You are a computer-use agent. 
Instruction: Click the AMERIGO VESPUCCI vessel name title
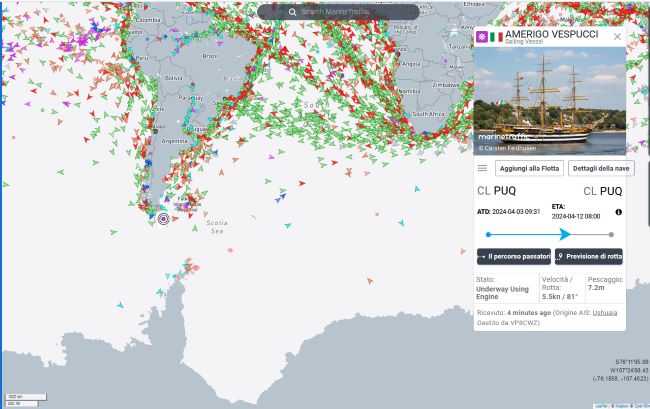[551, 34]
